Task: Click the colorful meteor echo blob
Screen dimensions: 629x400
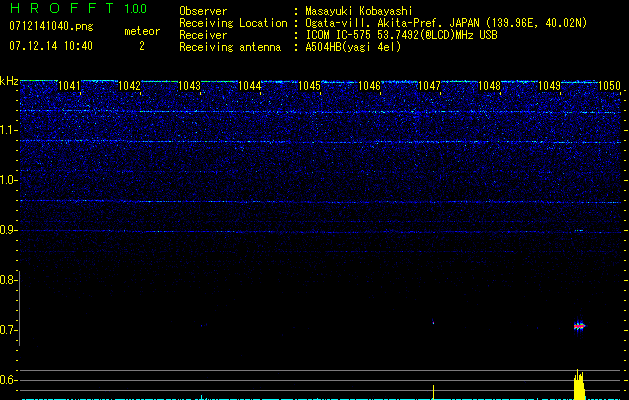Action: point(578,325)
